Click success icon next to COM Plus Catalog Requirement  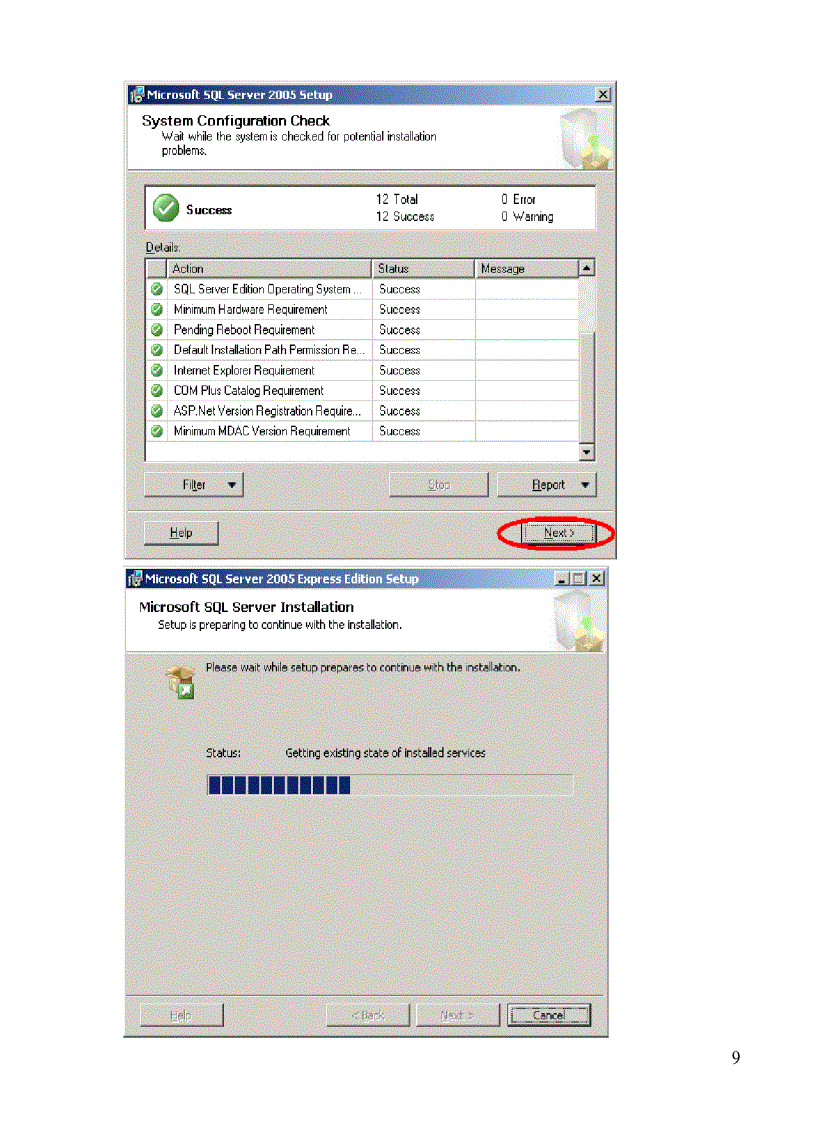pos(156,390)
